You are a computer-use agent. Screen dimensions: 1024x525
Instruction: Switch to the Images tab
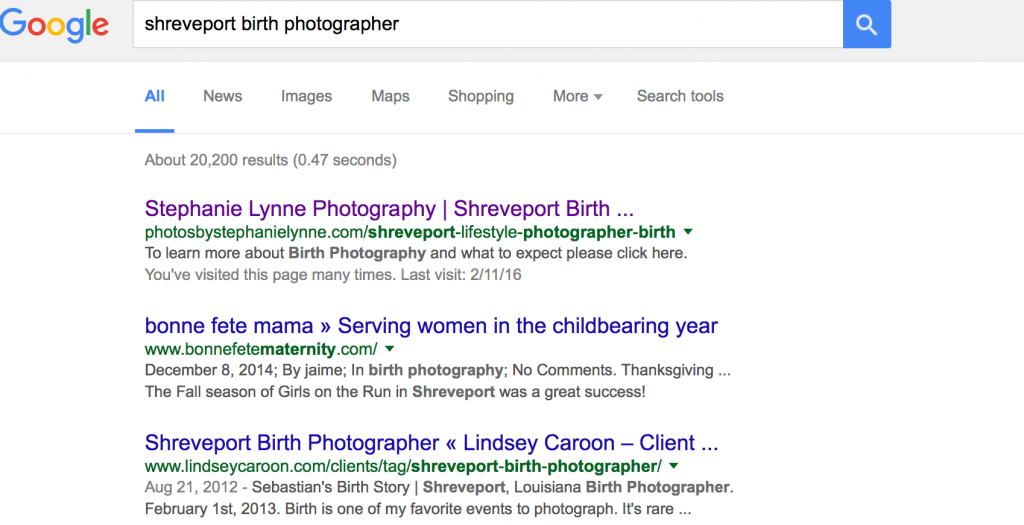[306, 97]
